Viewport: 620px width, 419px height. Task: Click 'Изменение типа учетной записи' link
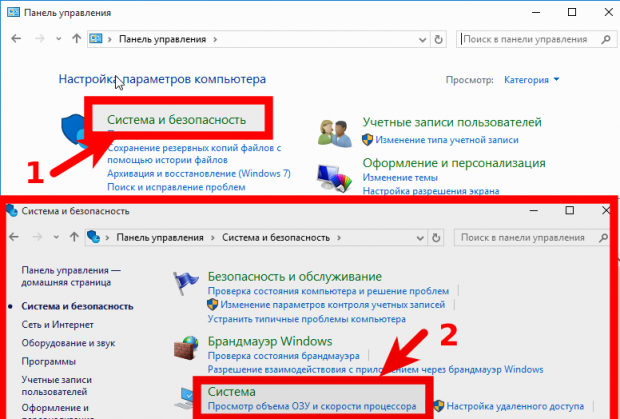tap(447, 140)
